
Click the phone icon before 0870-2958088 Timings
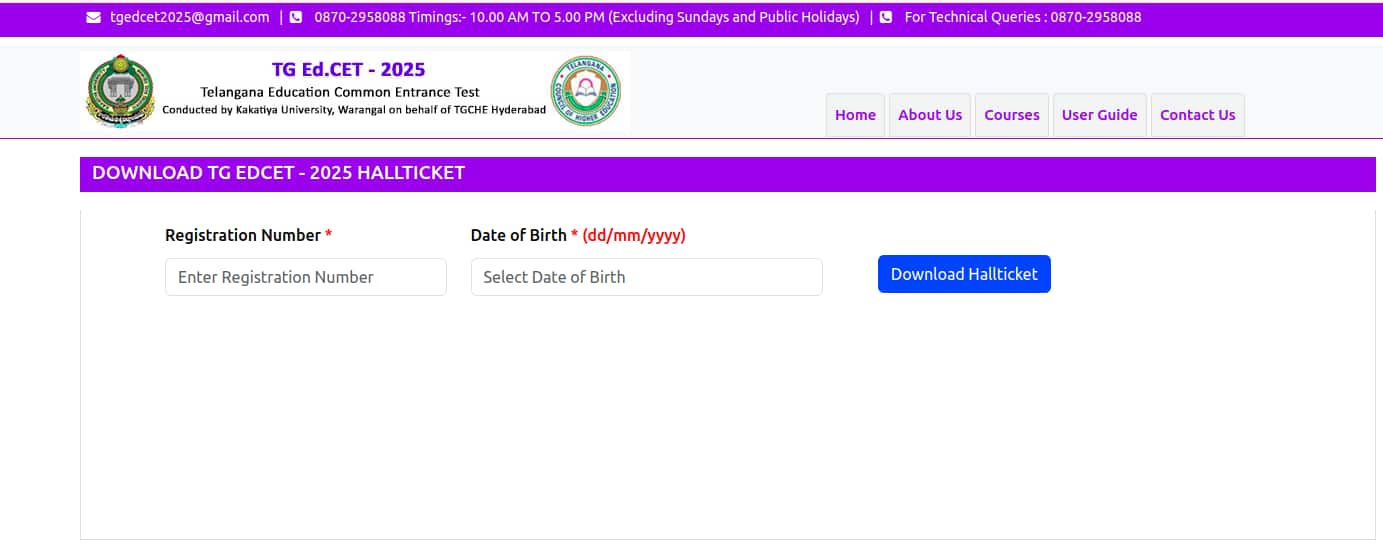pyautogui.click(x=296, y=17)
